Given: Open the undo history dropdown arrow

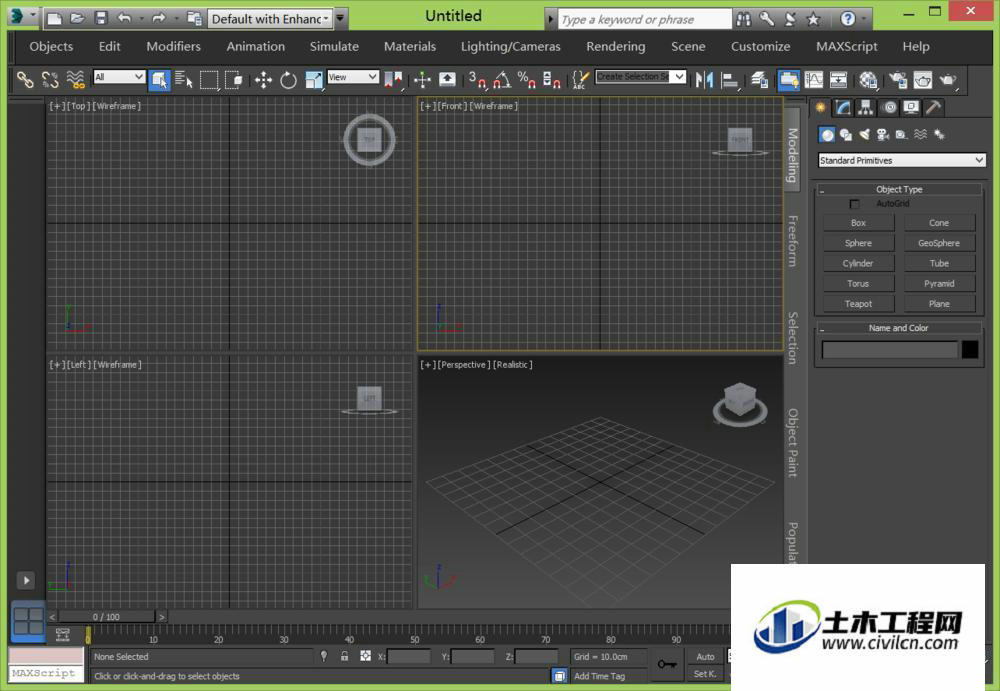Looking at the screenshot, I should [x=141, y=19].
